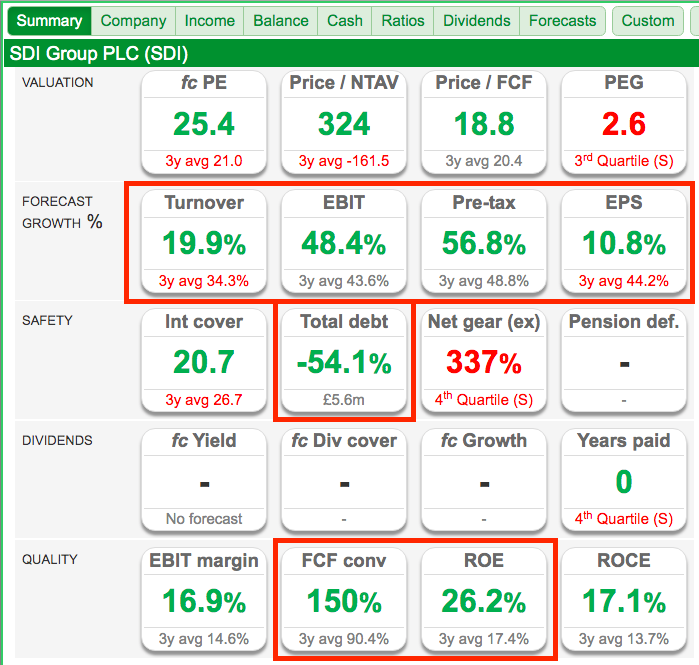
Task: Select the Price / NTAV card
Action: tap(344, 122)
